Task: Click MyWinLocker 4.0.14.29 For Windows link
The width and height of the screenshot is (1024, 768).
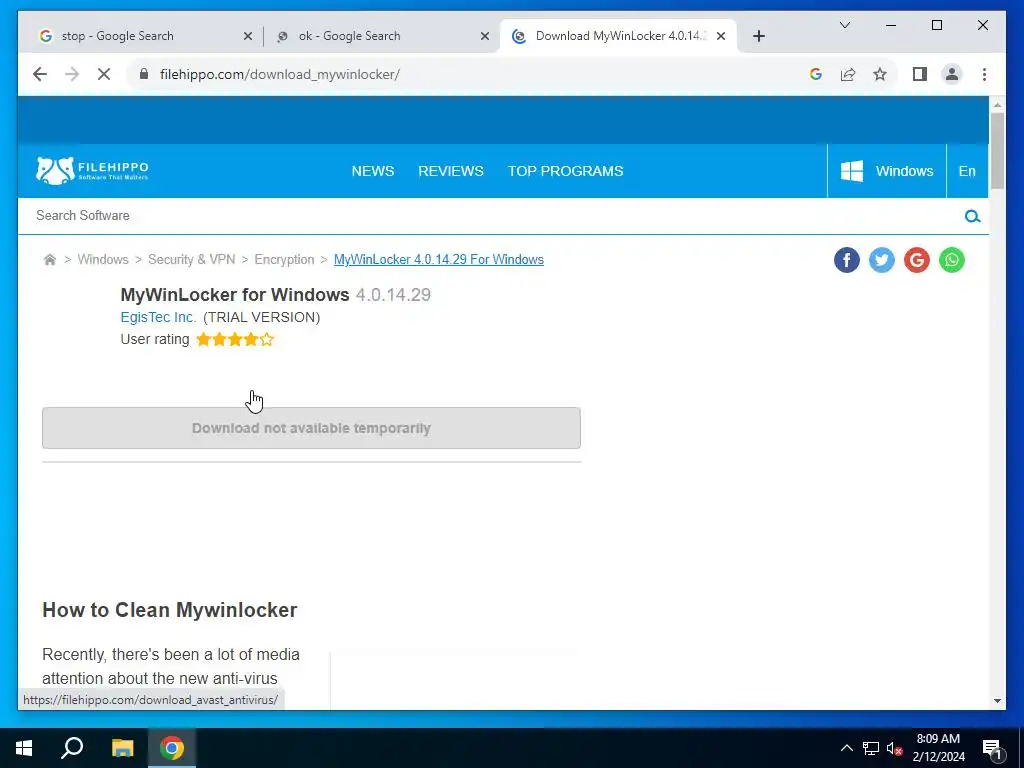Action: point(439,259)
